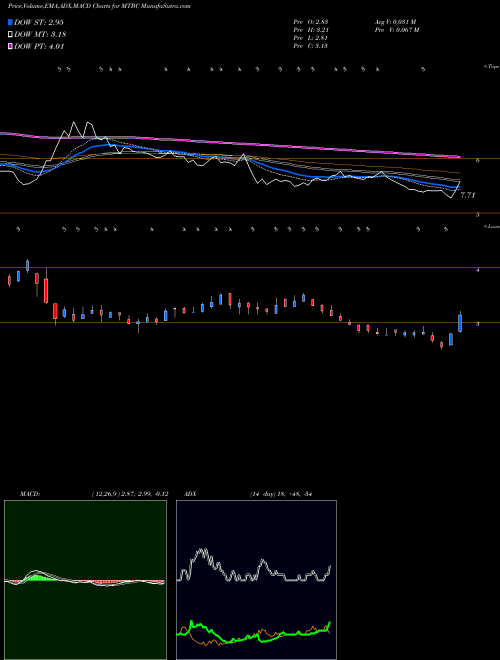Click the 'Avg V: 0.031 M' value
This screenshot has height=660, width=500.
pyautogui.click(x=395, y=22)
